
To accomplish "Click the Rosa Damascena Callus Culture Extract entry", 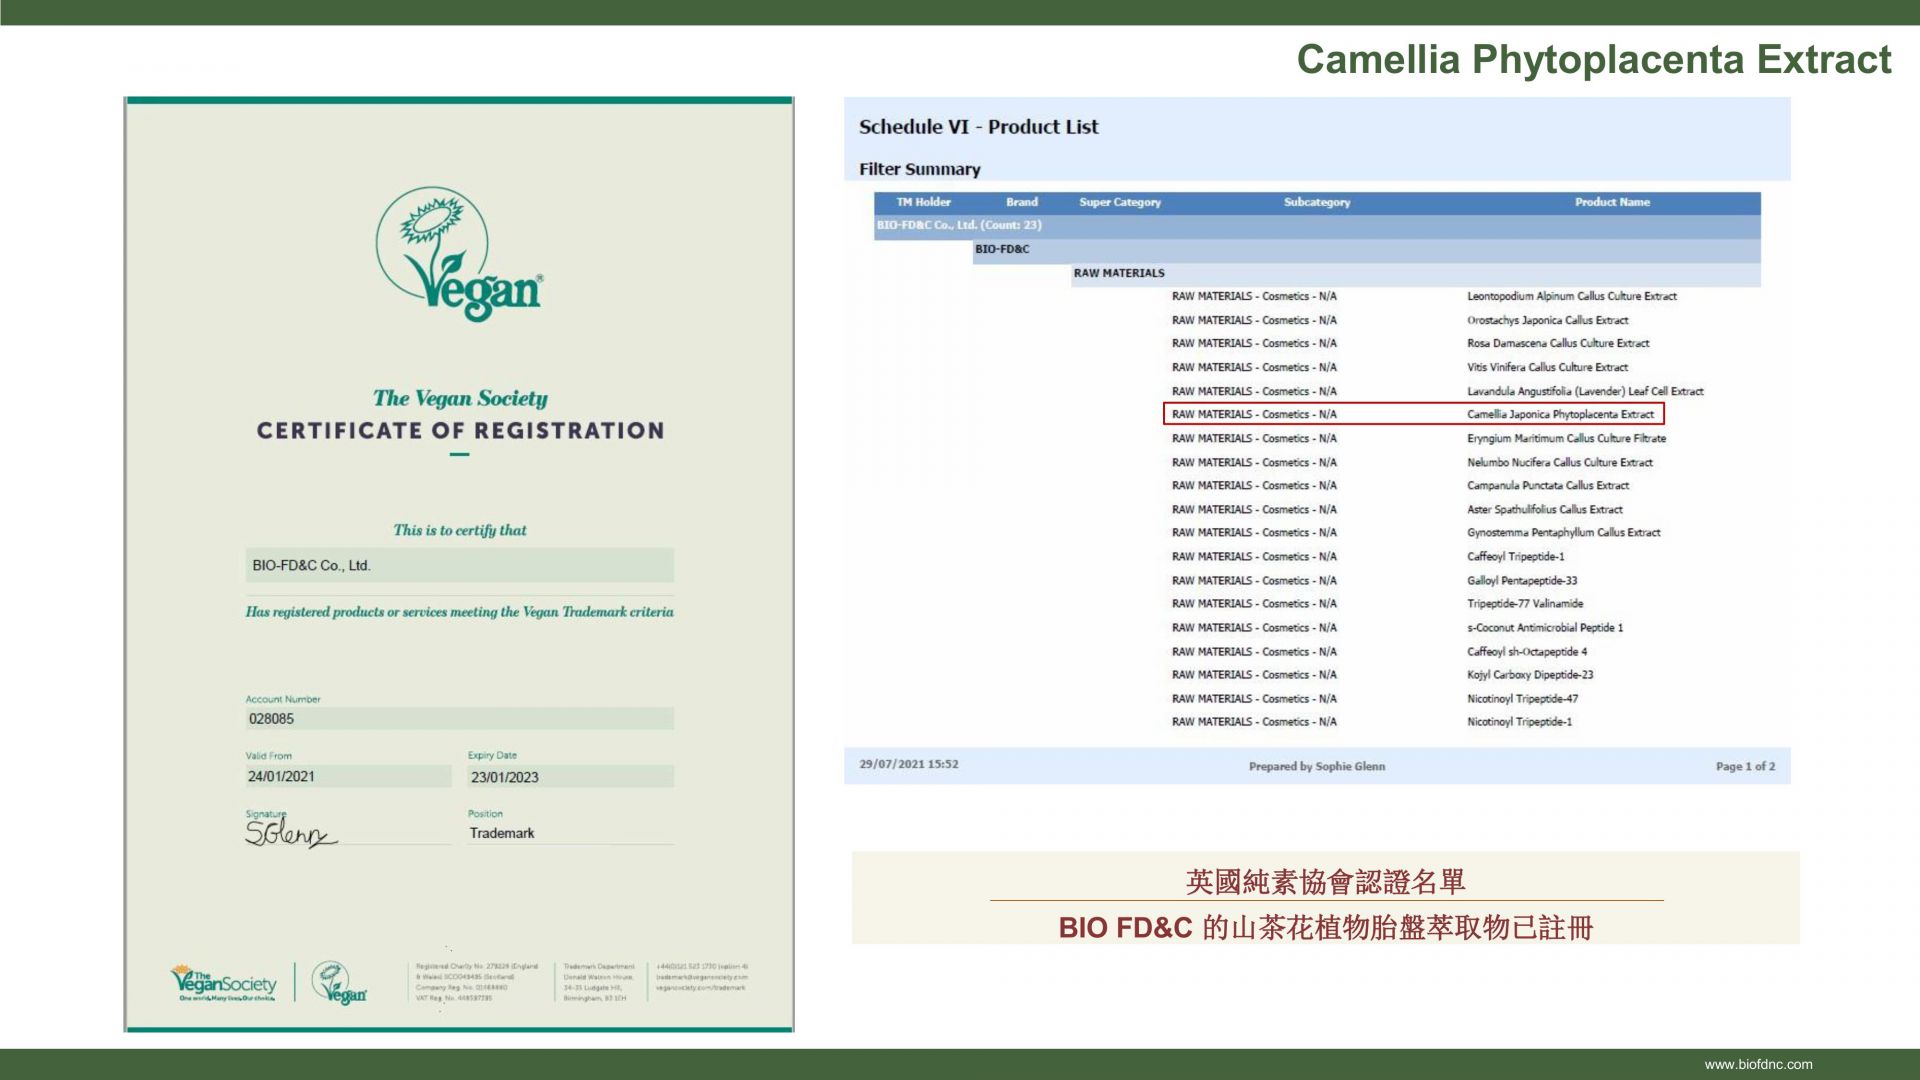I will 1557,343.
